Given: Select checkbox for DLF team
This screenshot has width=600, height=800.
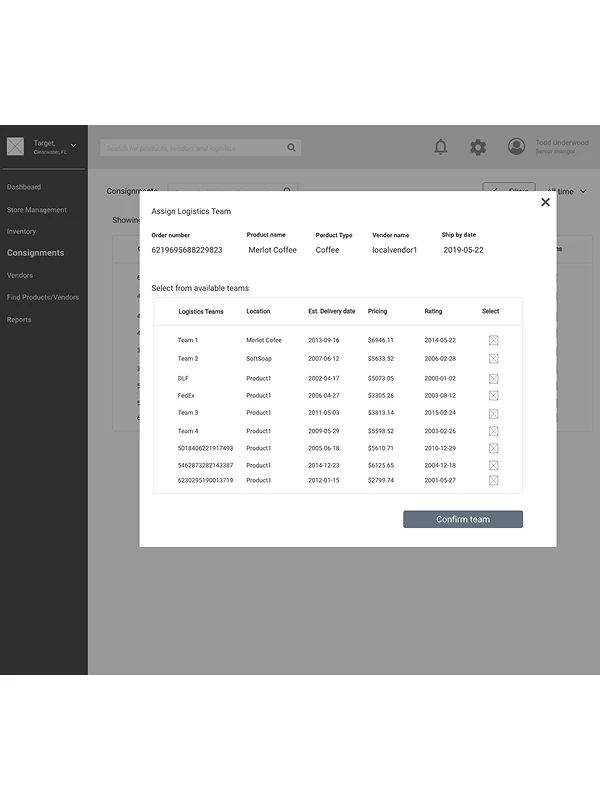Looking at the screenshot, I should click(x=493, y=379).
